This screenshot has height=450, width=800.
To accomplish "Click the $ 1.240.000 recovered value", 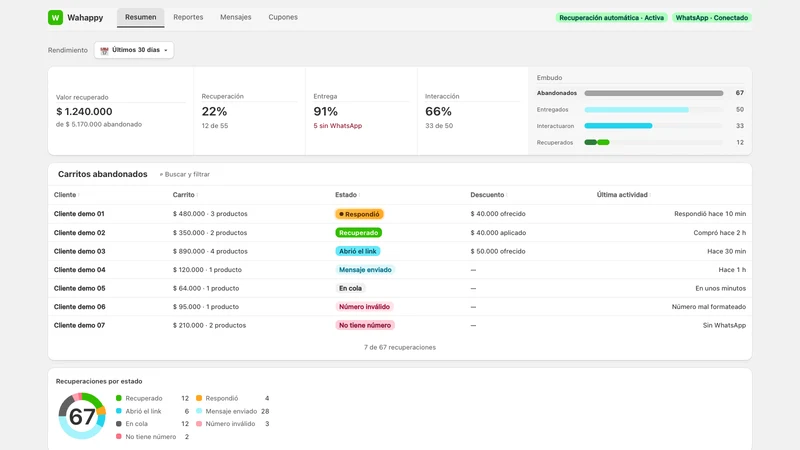I will click(x=84, y=111).
